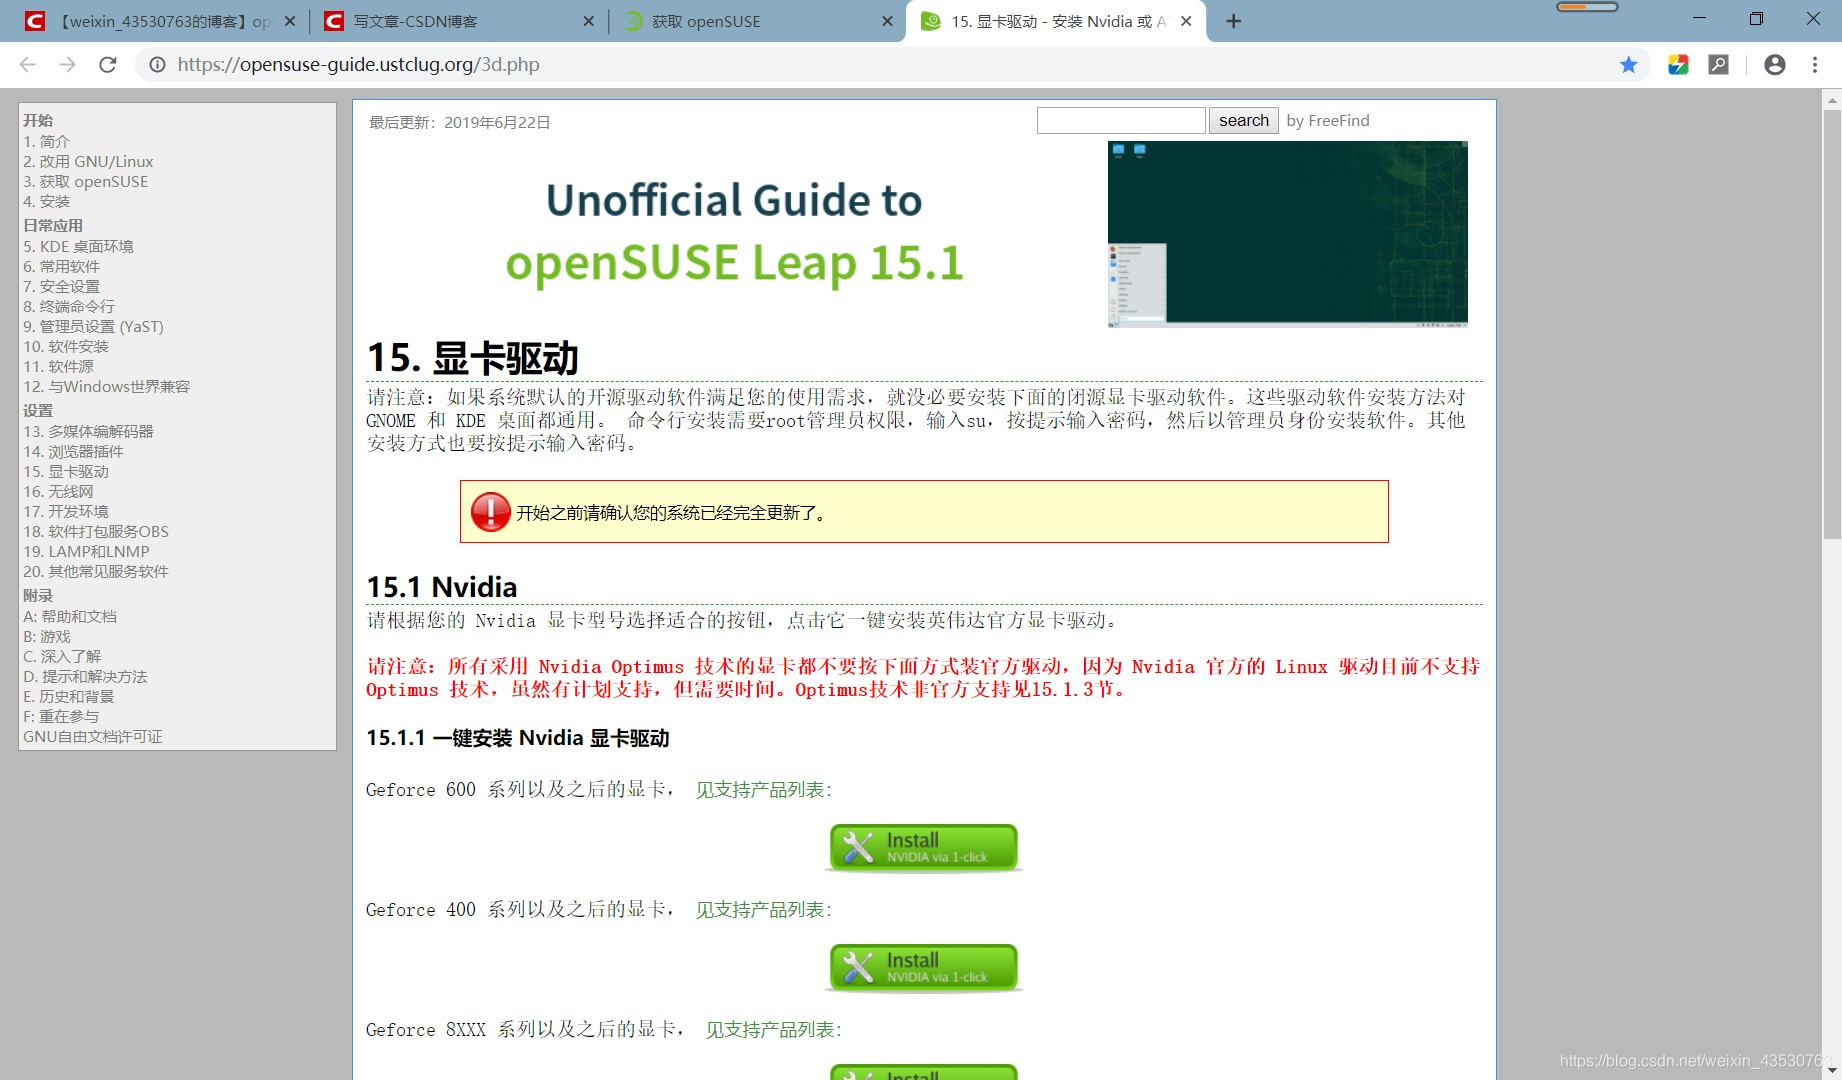
Task: Open sidebar link 1. 简介
Action: pos(47,142)
